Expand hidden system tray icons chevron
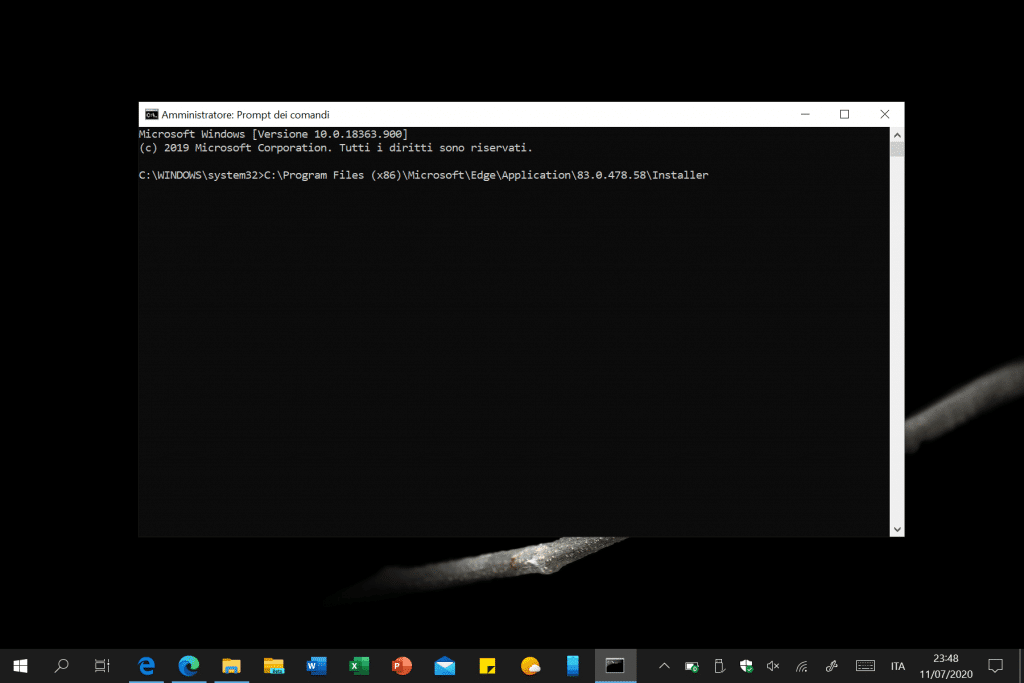1024x683 pixels. (664, 666)
